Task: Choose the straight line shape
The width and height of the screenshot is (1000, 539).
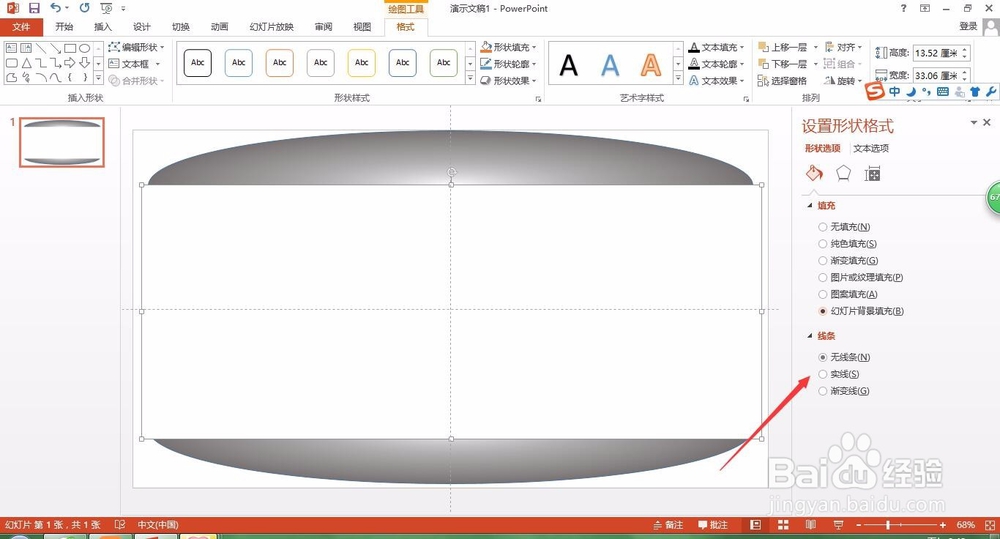Action: (x=41, y=48)
